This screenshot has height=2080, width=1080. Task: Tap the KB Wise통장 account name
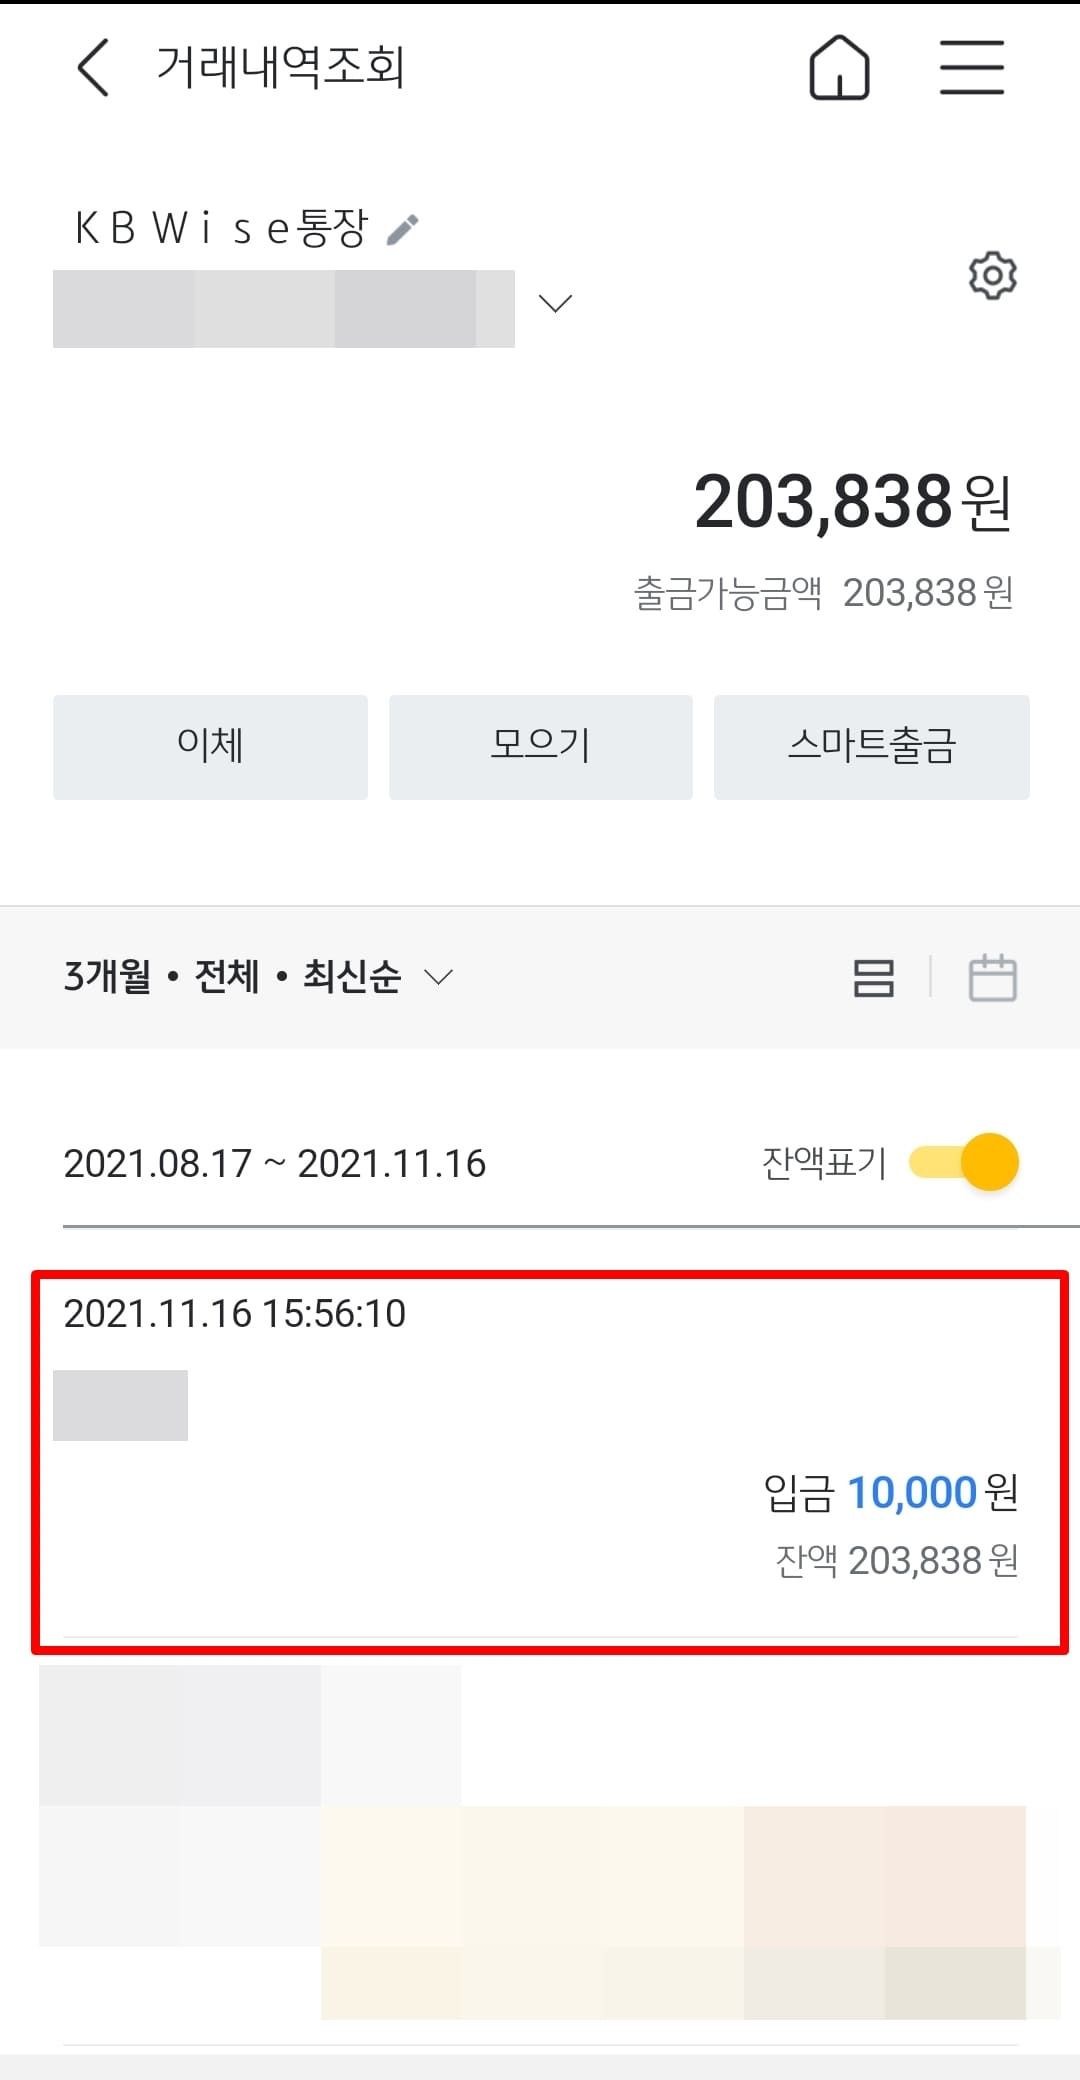[221, 229]
